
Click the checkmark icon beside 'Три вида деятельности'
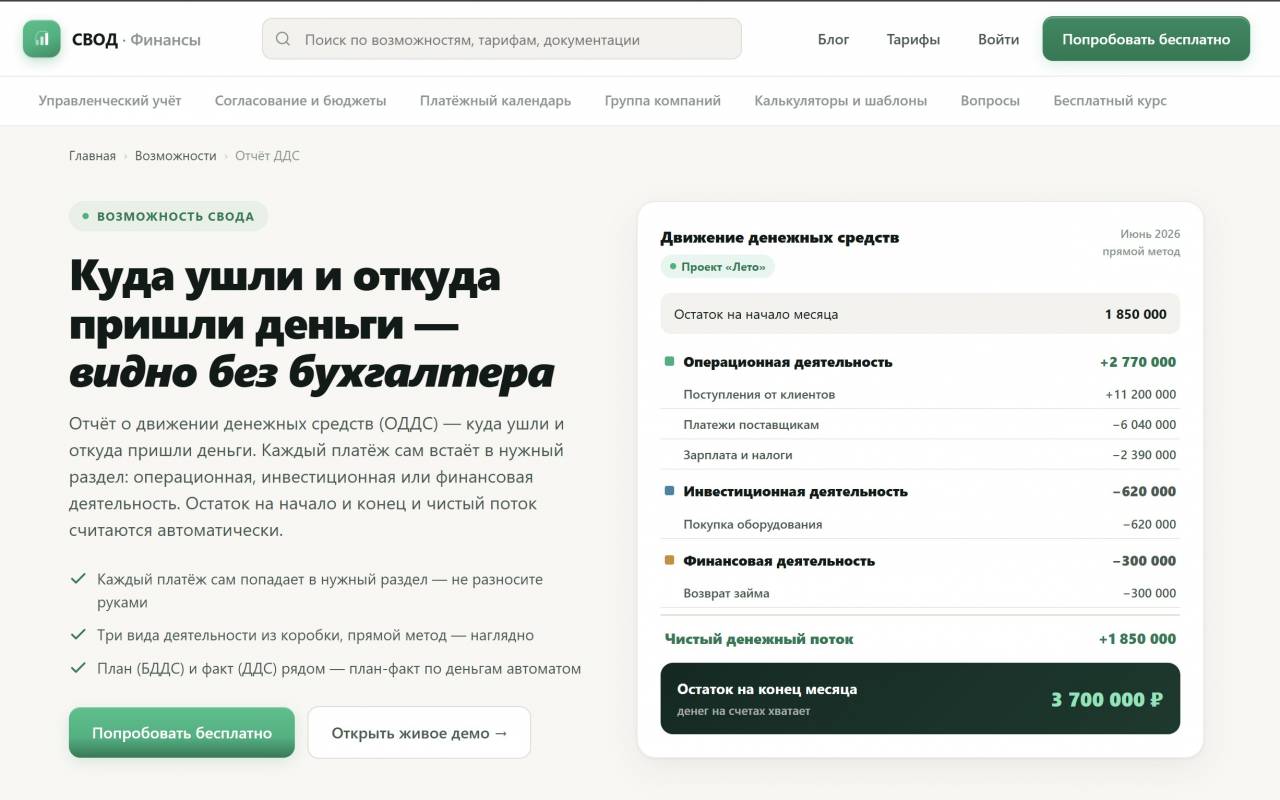(77, 635)
